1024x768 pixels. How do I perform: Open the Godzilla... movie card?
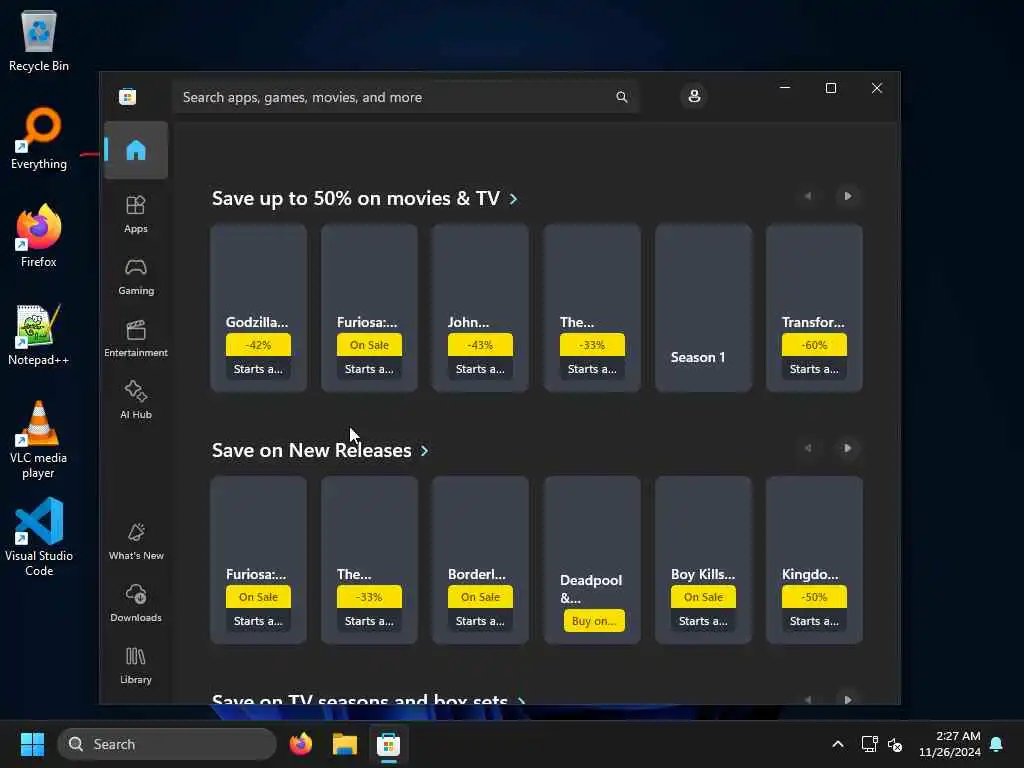click(x=259, y=308)
